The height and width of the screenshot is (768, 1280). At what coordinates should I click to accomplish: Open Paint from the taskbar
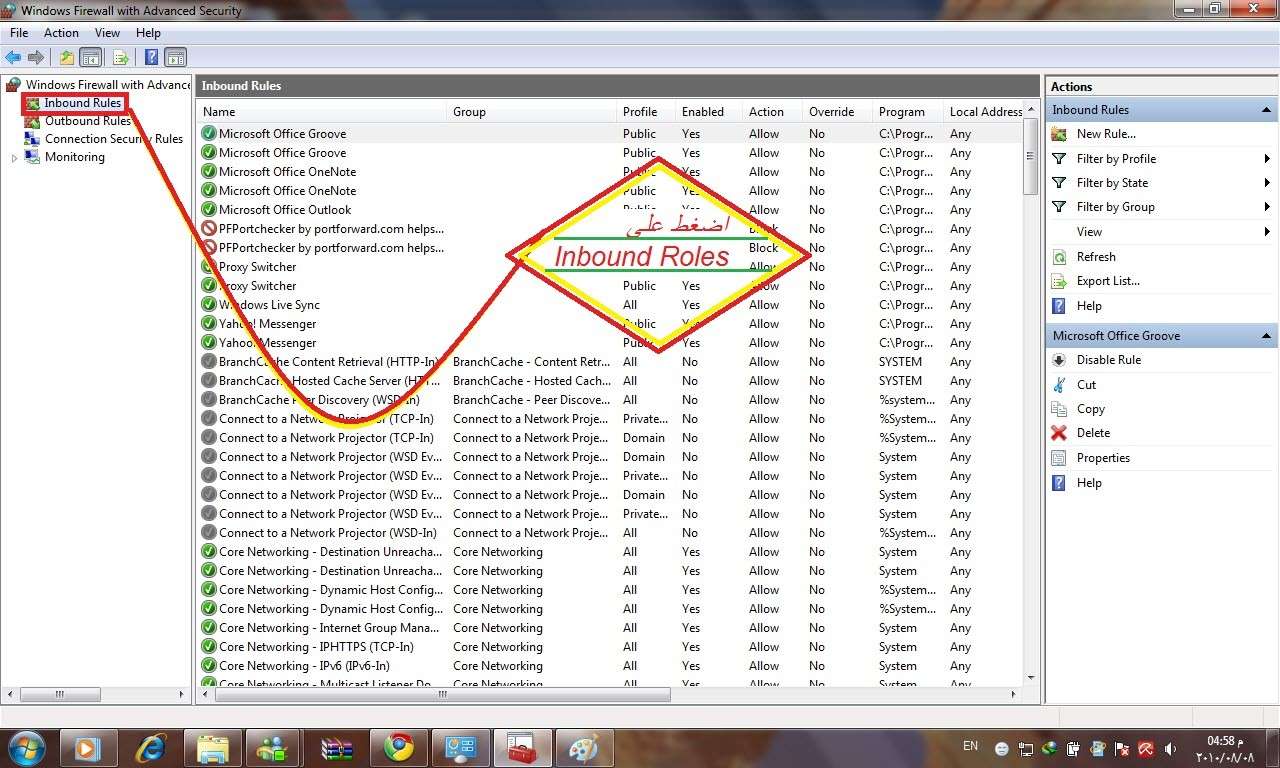coord(583,747)
